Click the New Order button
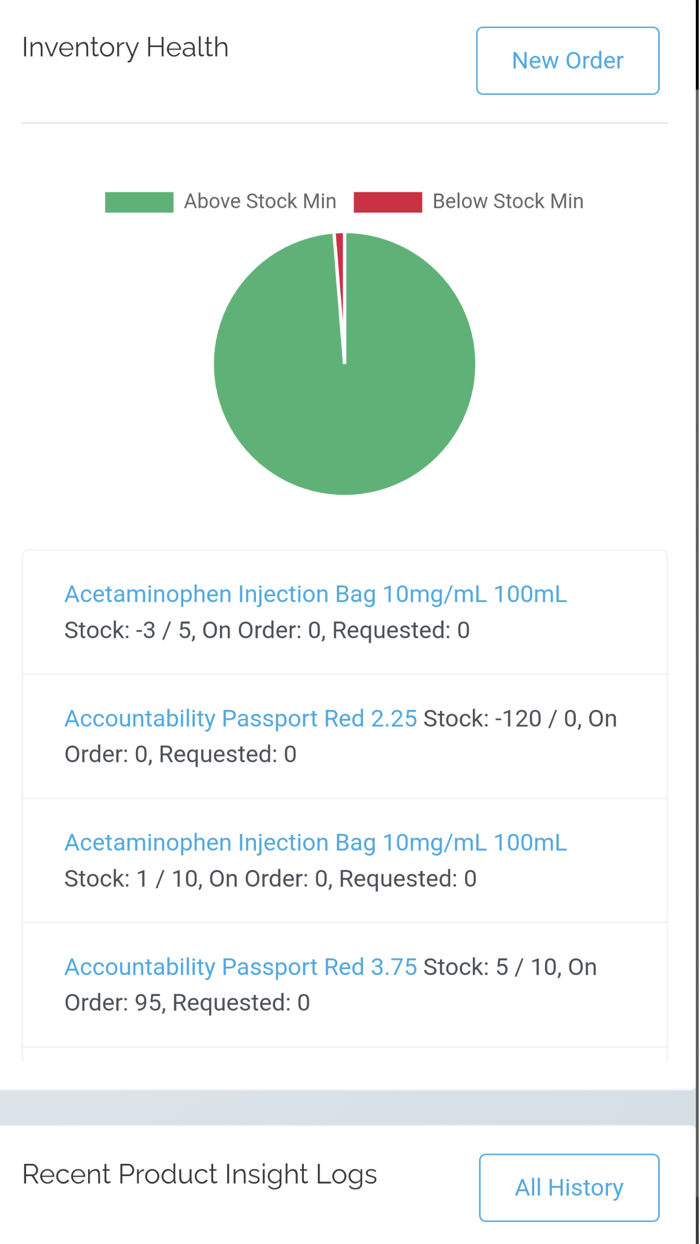Viewport: 700px width, 1244px height. point(567,61)
